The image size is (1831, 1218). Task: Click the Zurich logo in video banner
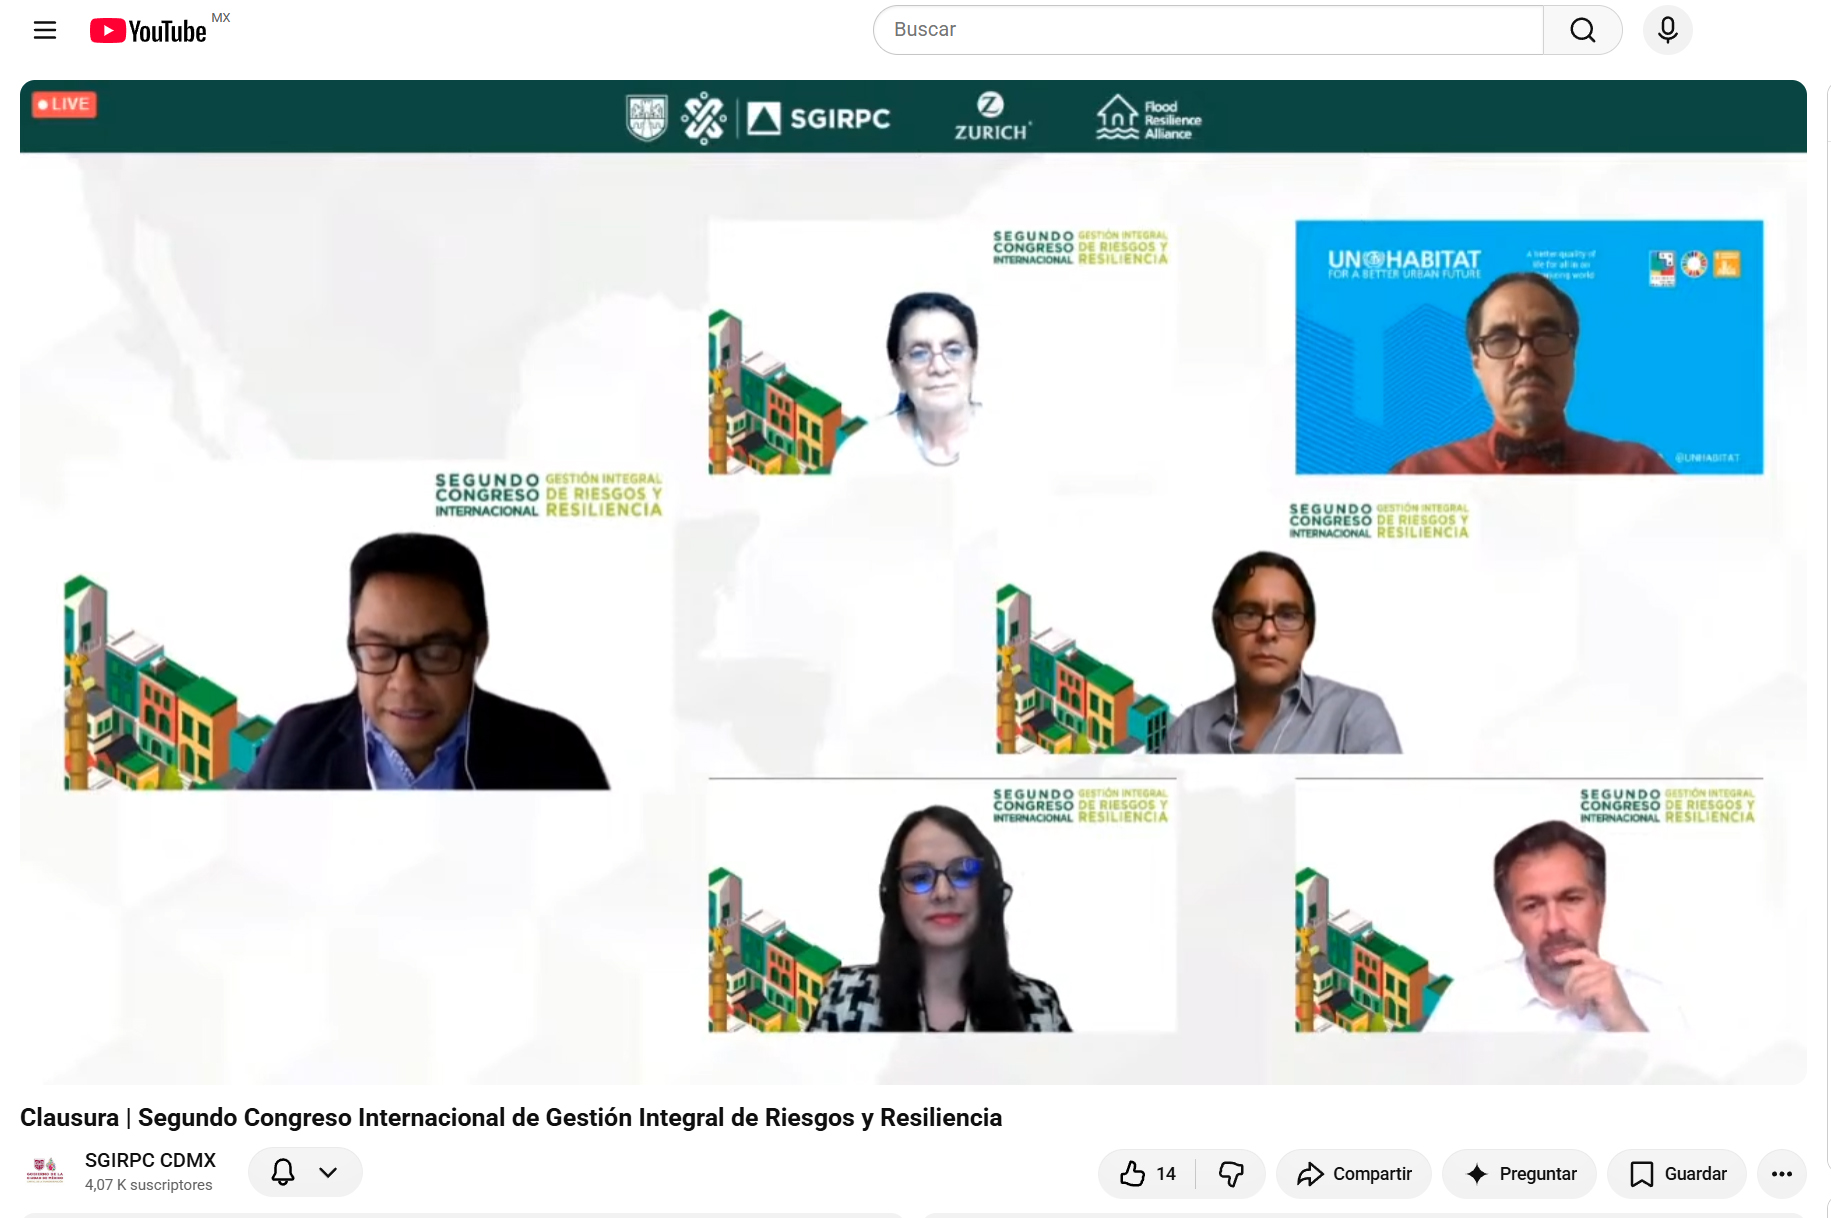990,117
